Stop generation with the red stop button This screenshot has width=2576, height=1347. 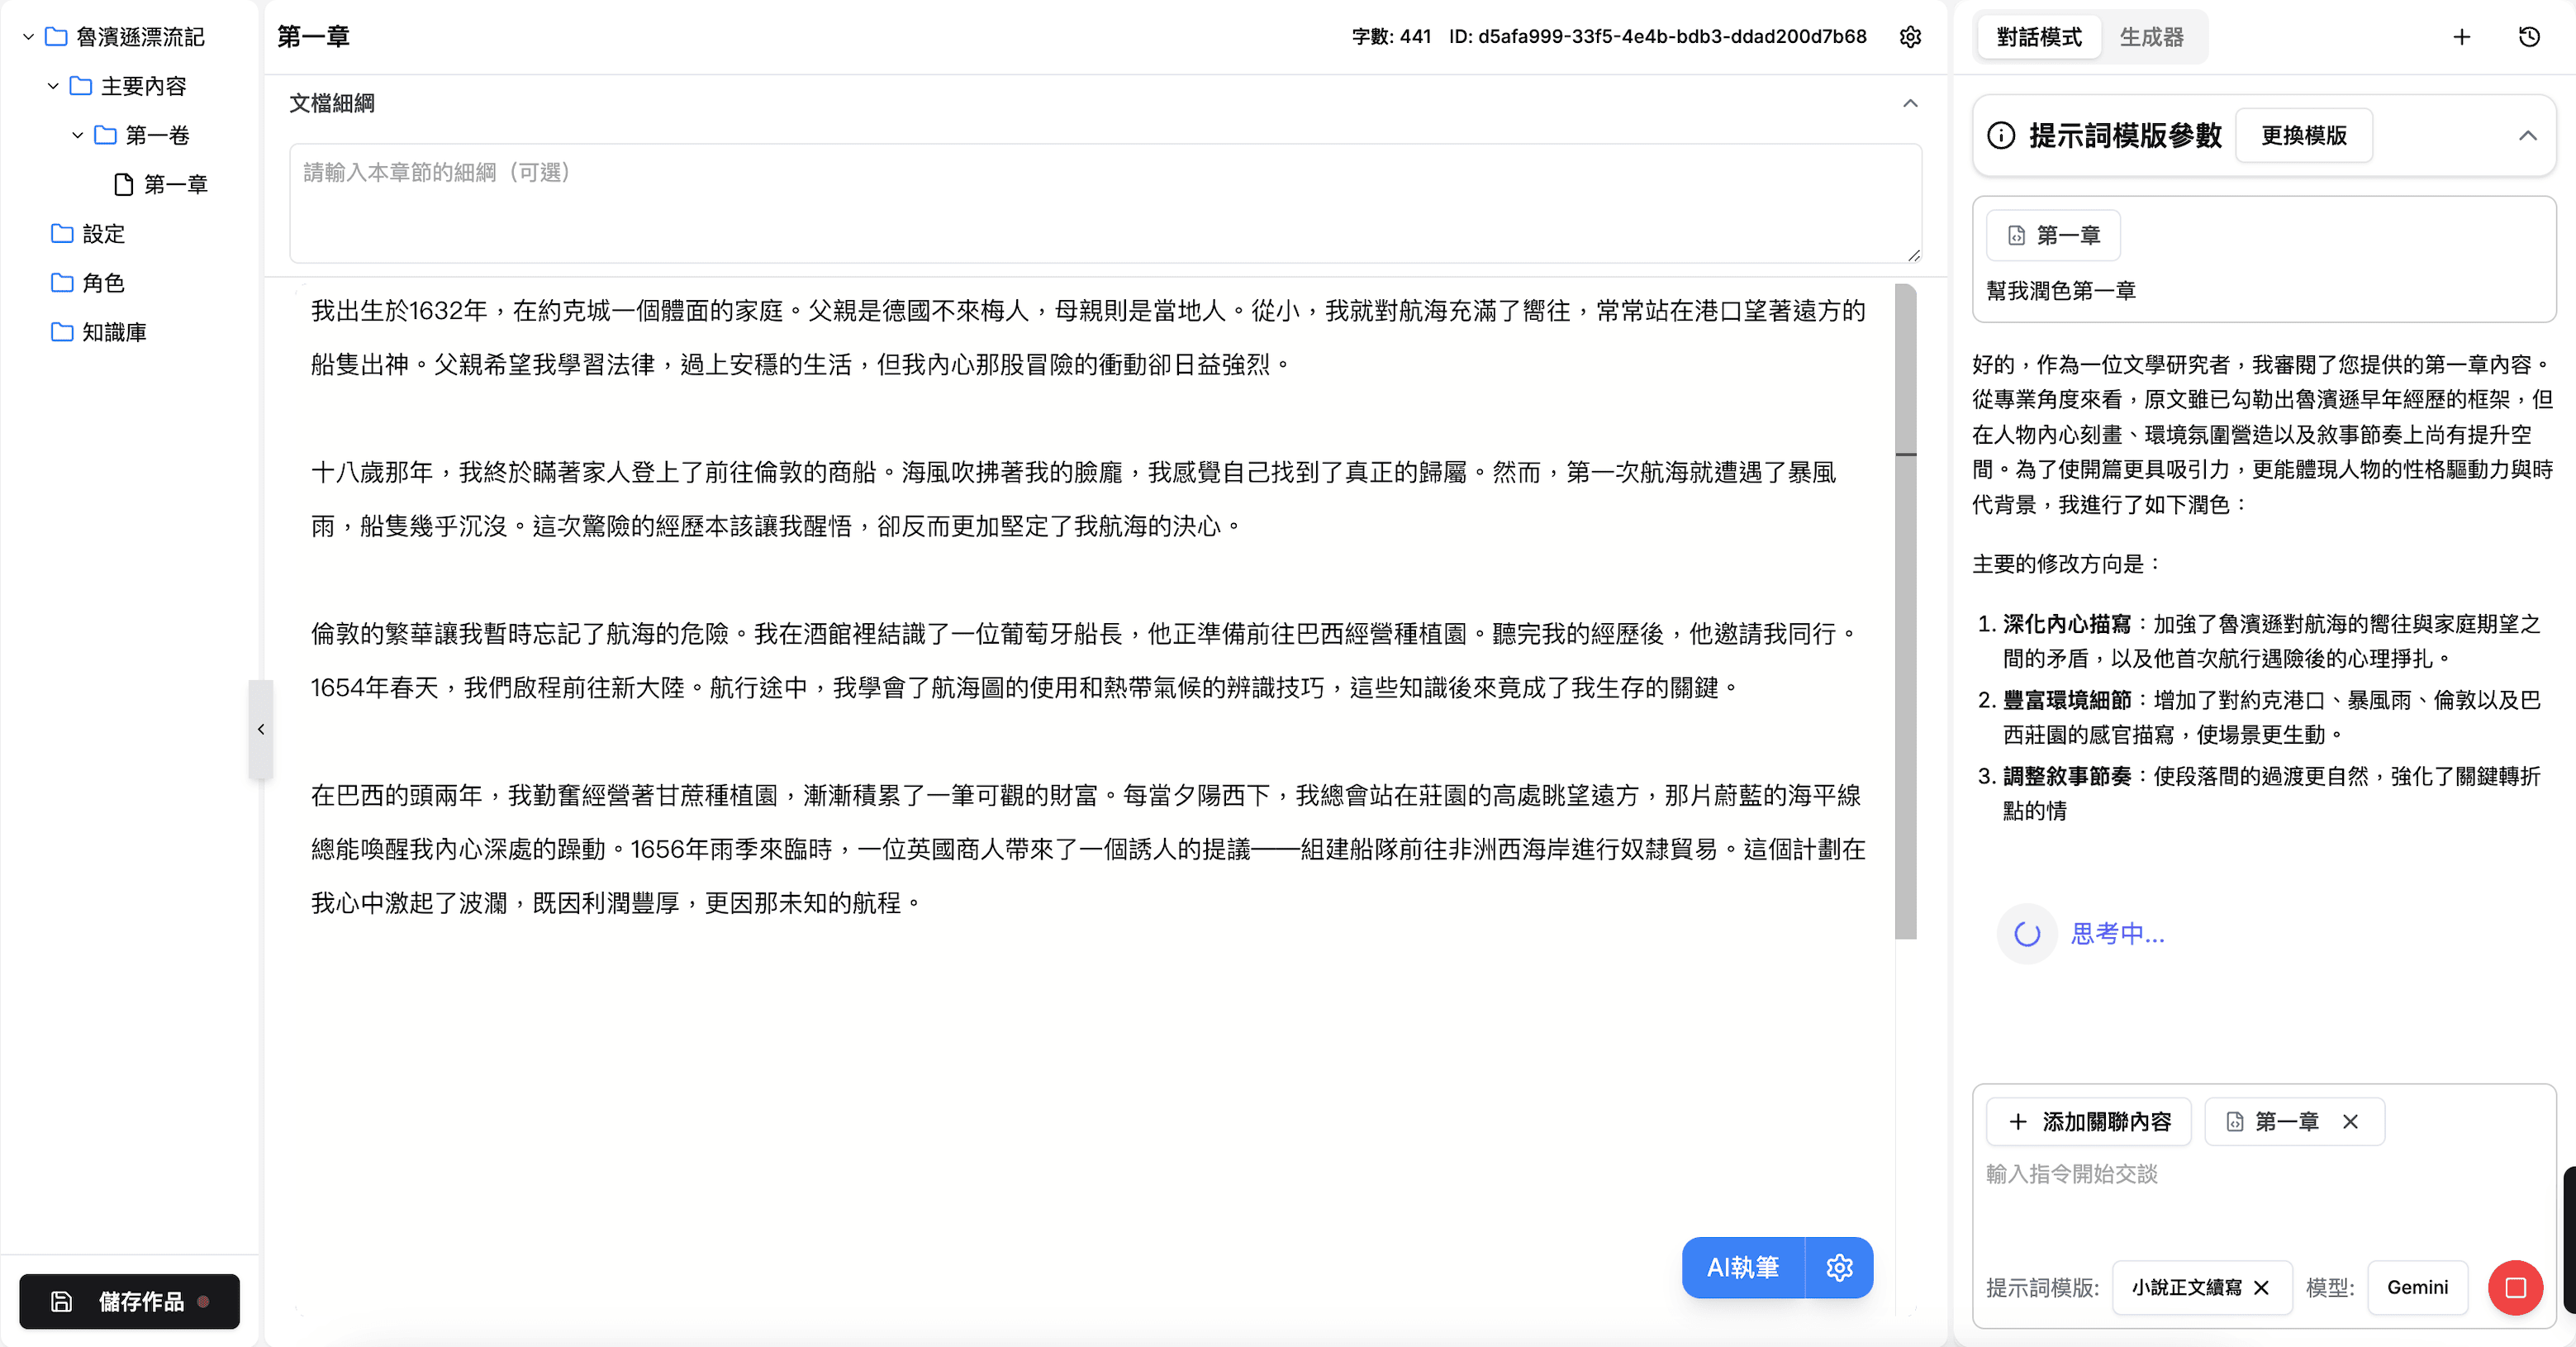click(2515, 1287)
